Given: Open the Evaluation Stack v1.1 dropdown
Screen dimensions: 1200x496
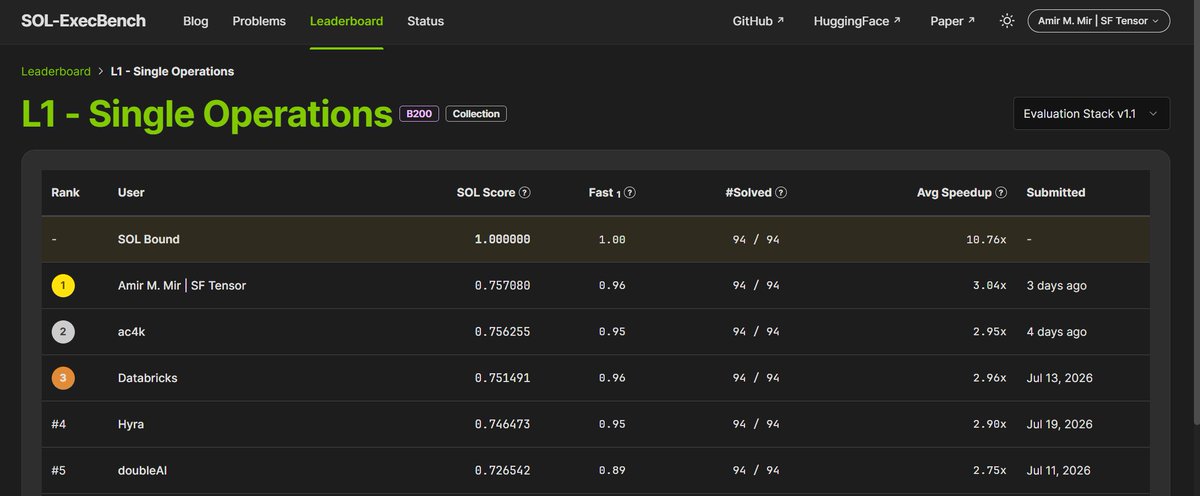Looking at the screenshot, I should [x=1091, y=114].
